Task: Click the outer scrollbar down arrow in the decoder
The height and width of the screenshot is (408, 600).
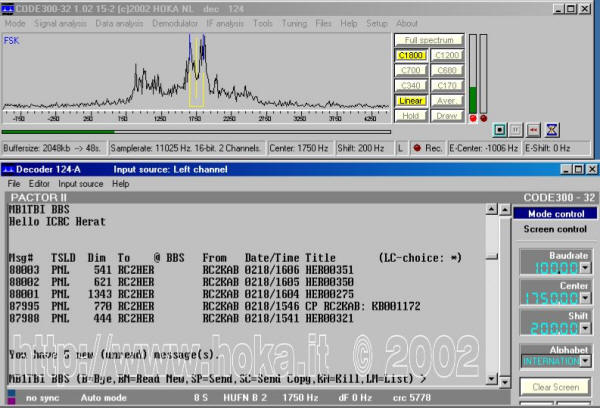Action: tap(505, 382)
